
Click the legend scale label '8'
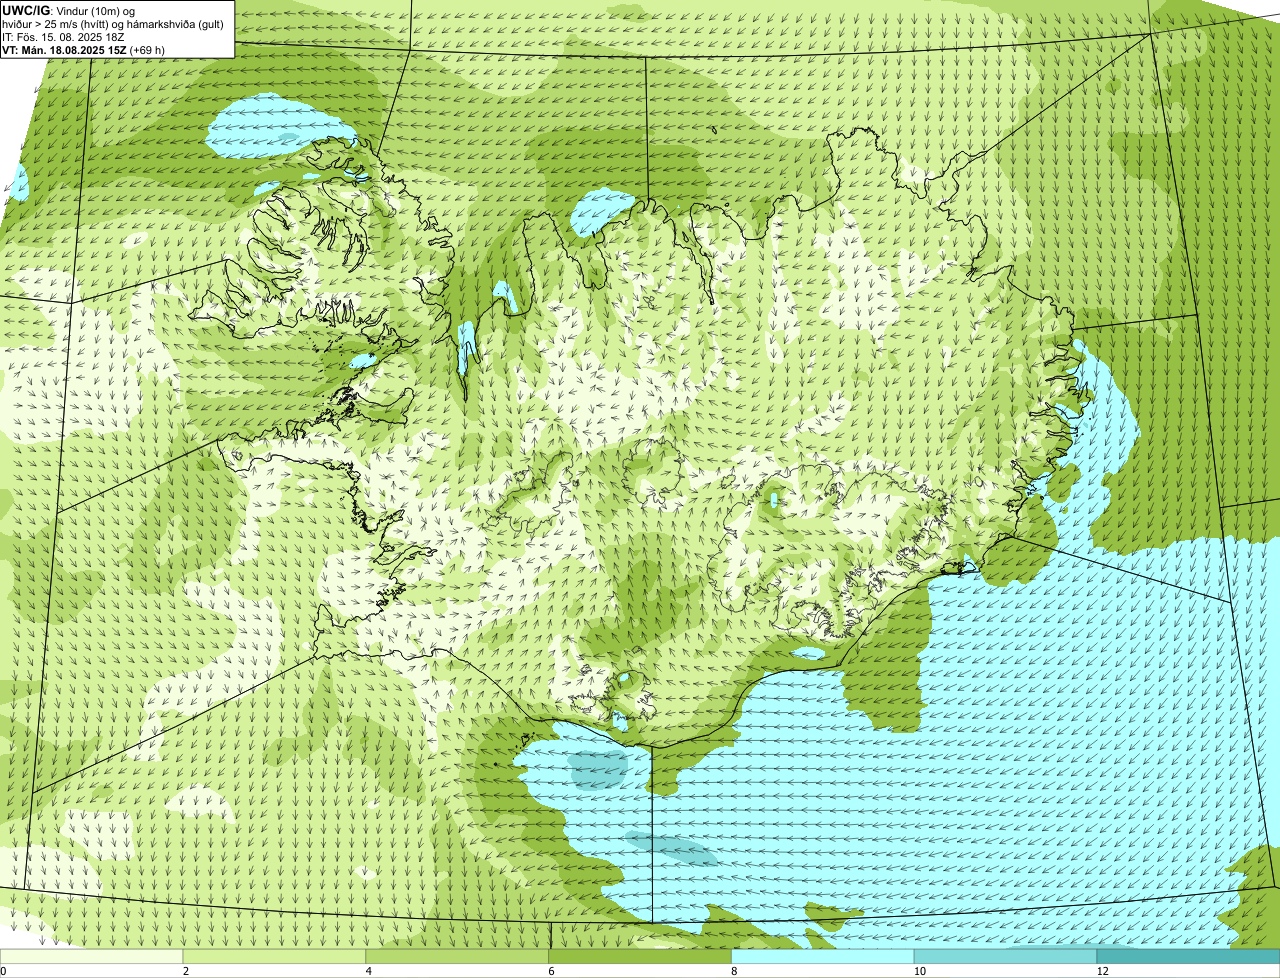click(735, 971)
